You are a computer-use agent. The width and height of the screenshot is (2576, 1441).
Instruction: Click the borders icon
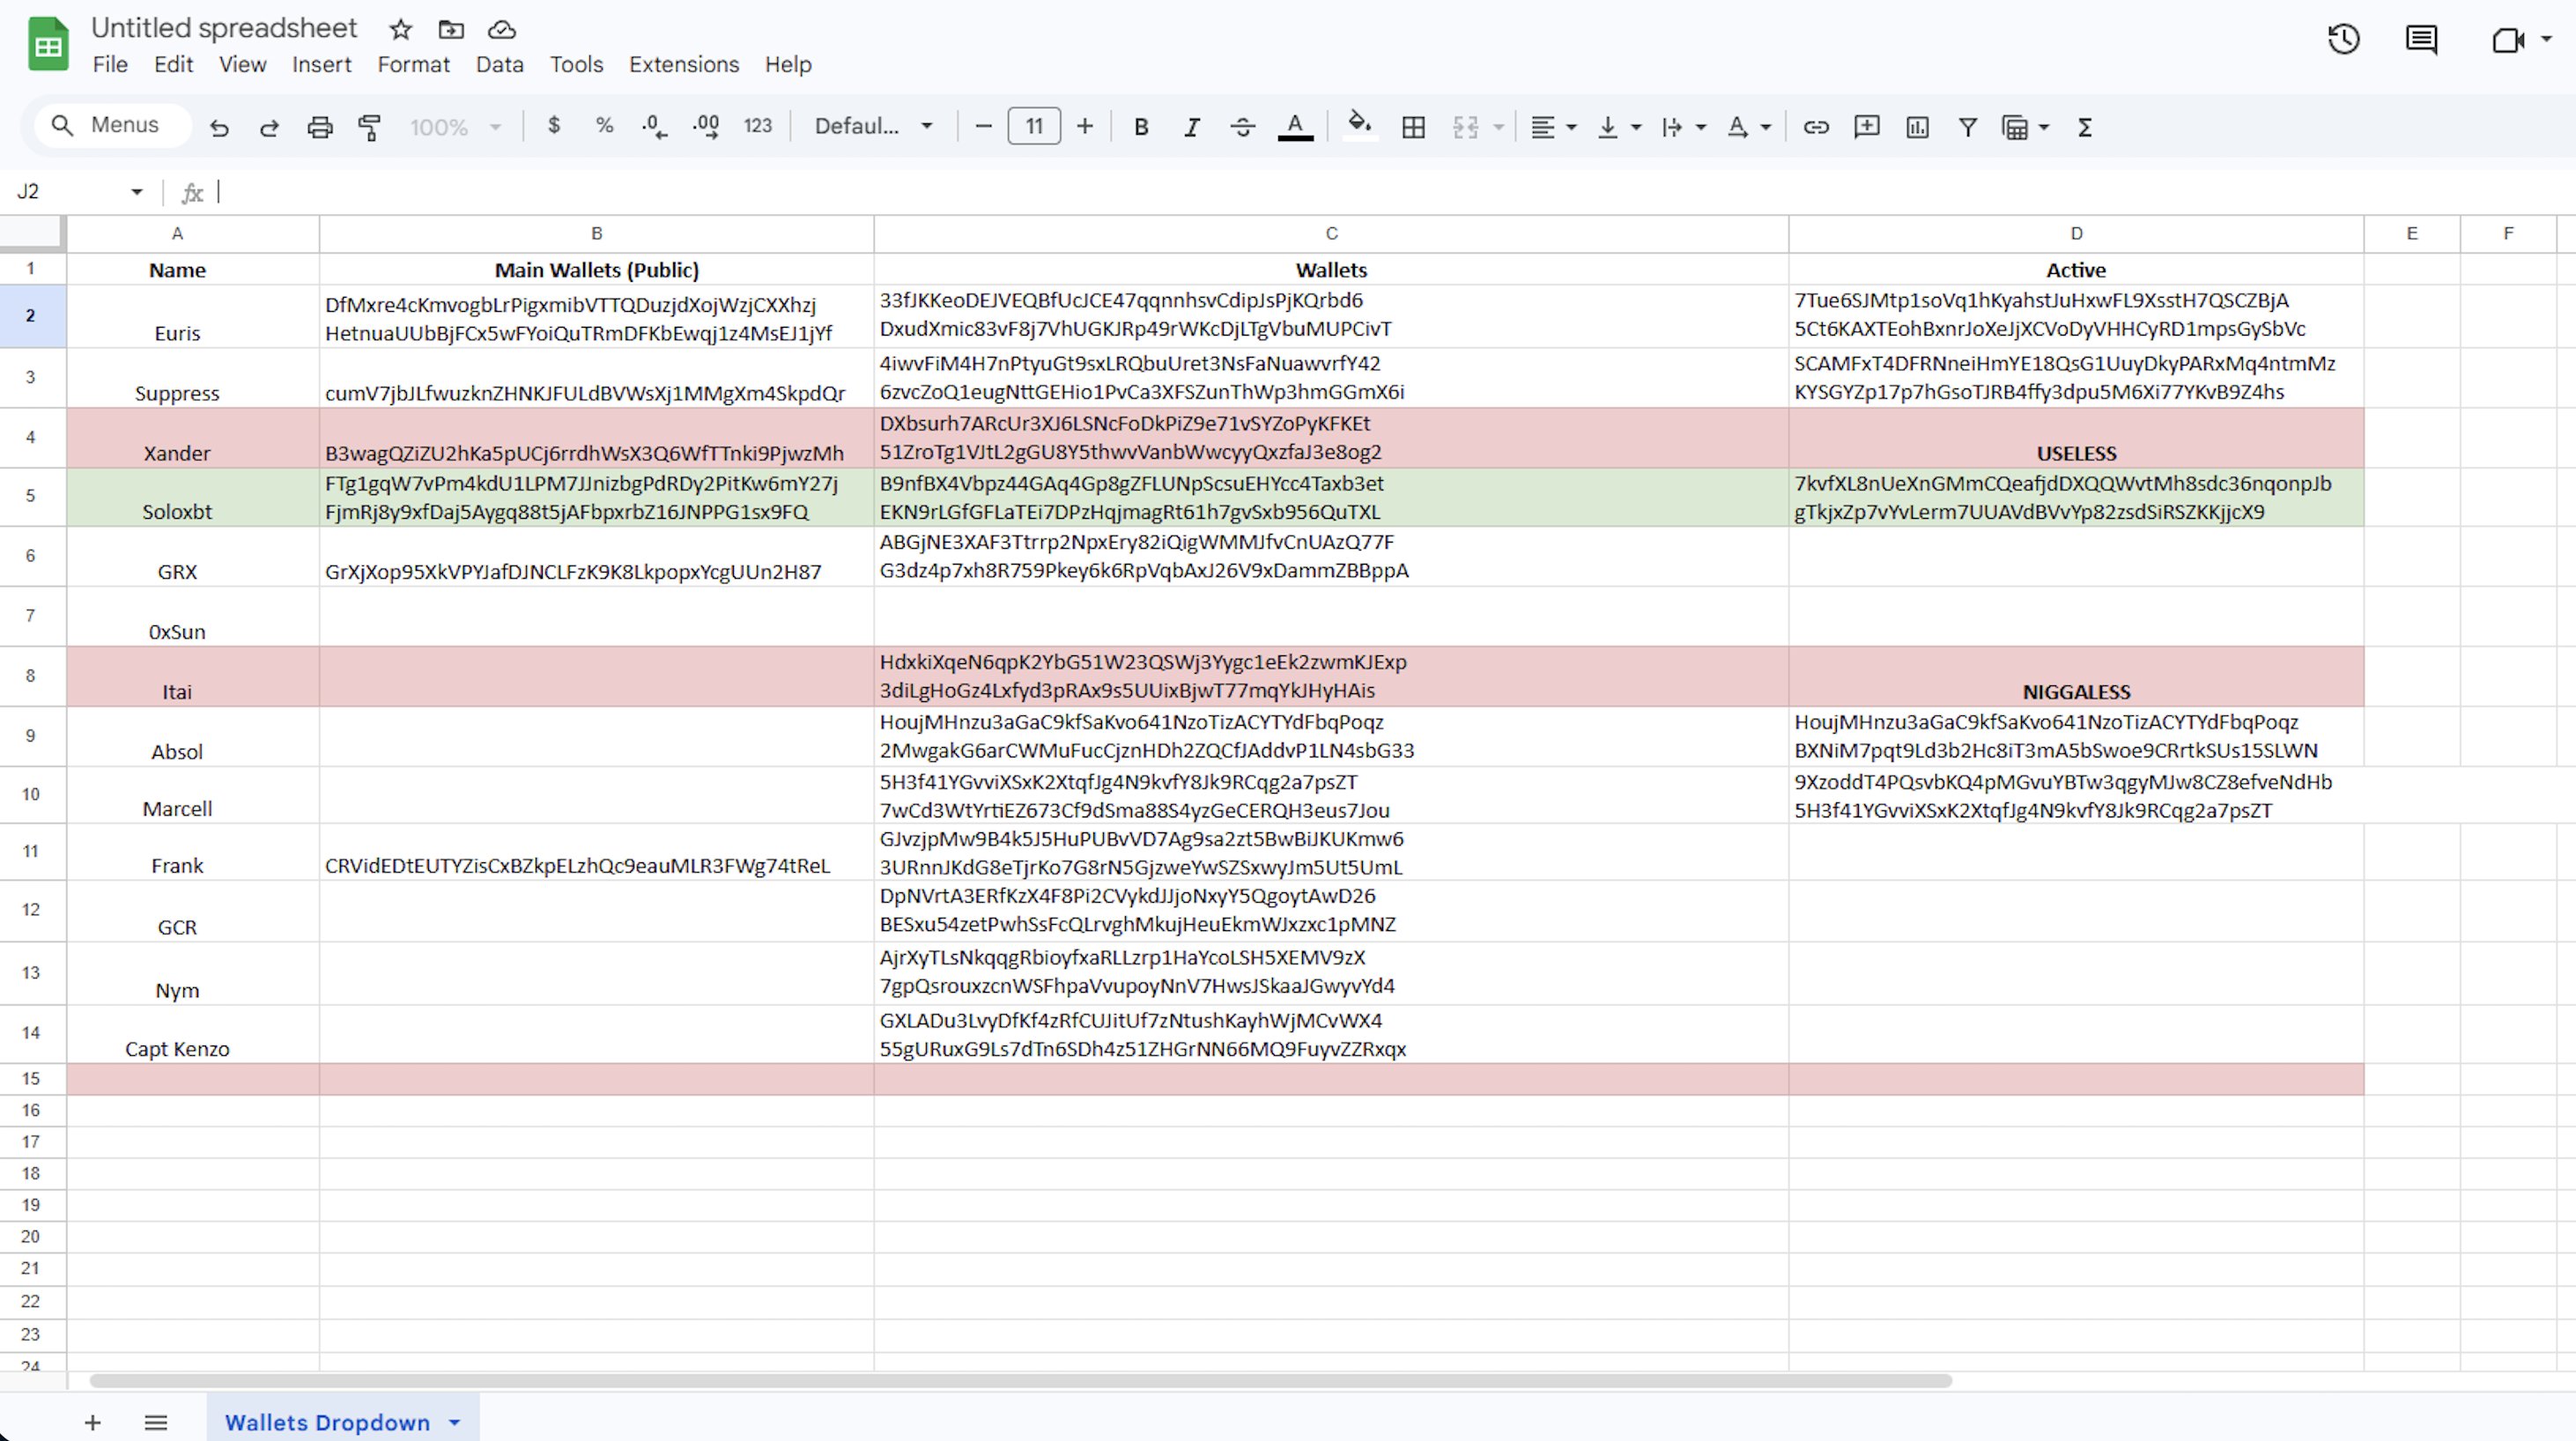(1413, 127)
